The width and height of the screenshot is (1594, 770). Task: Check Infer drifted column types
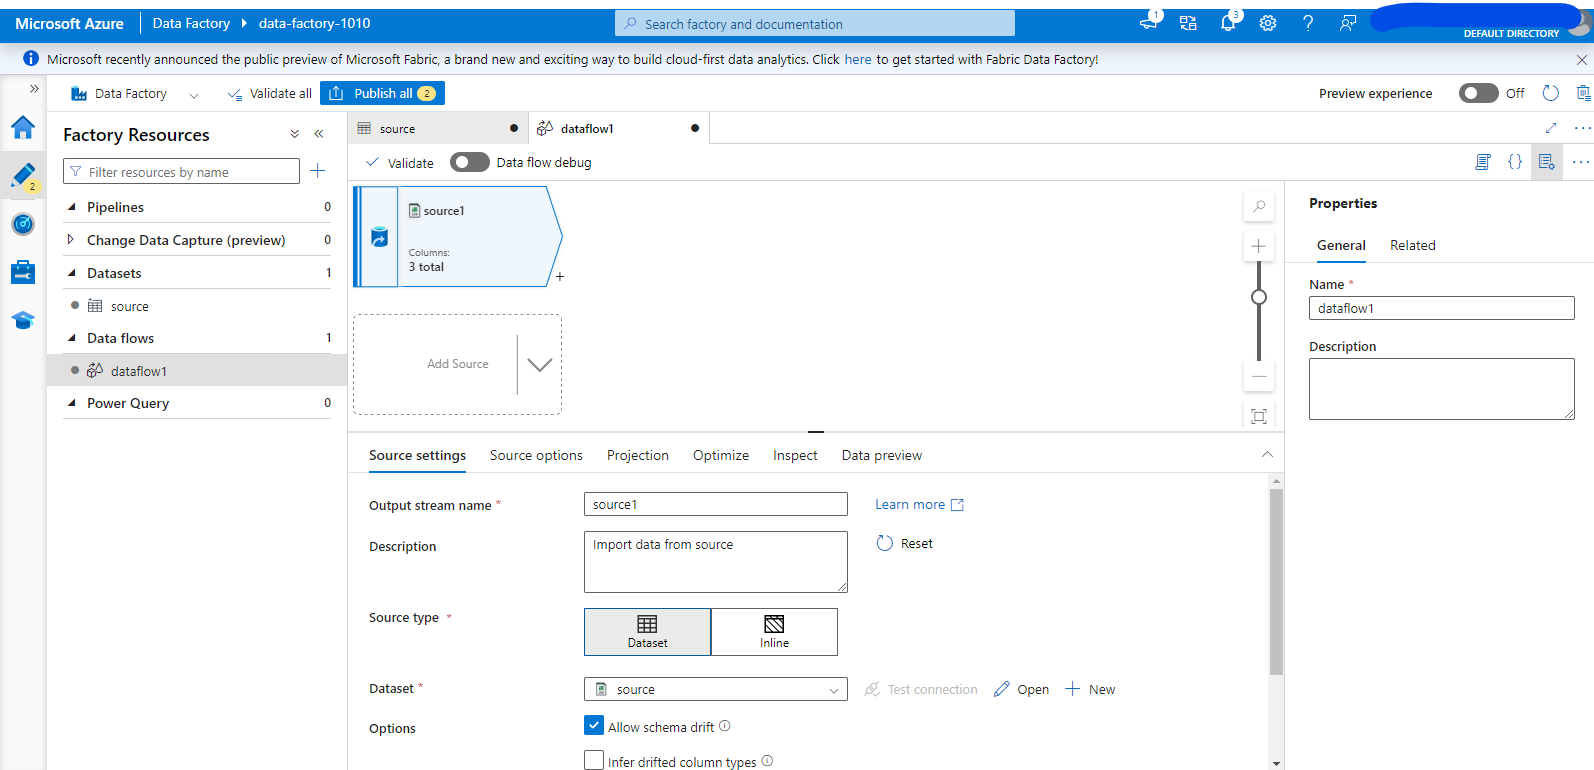594,760
